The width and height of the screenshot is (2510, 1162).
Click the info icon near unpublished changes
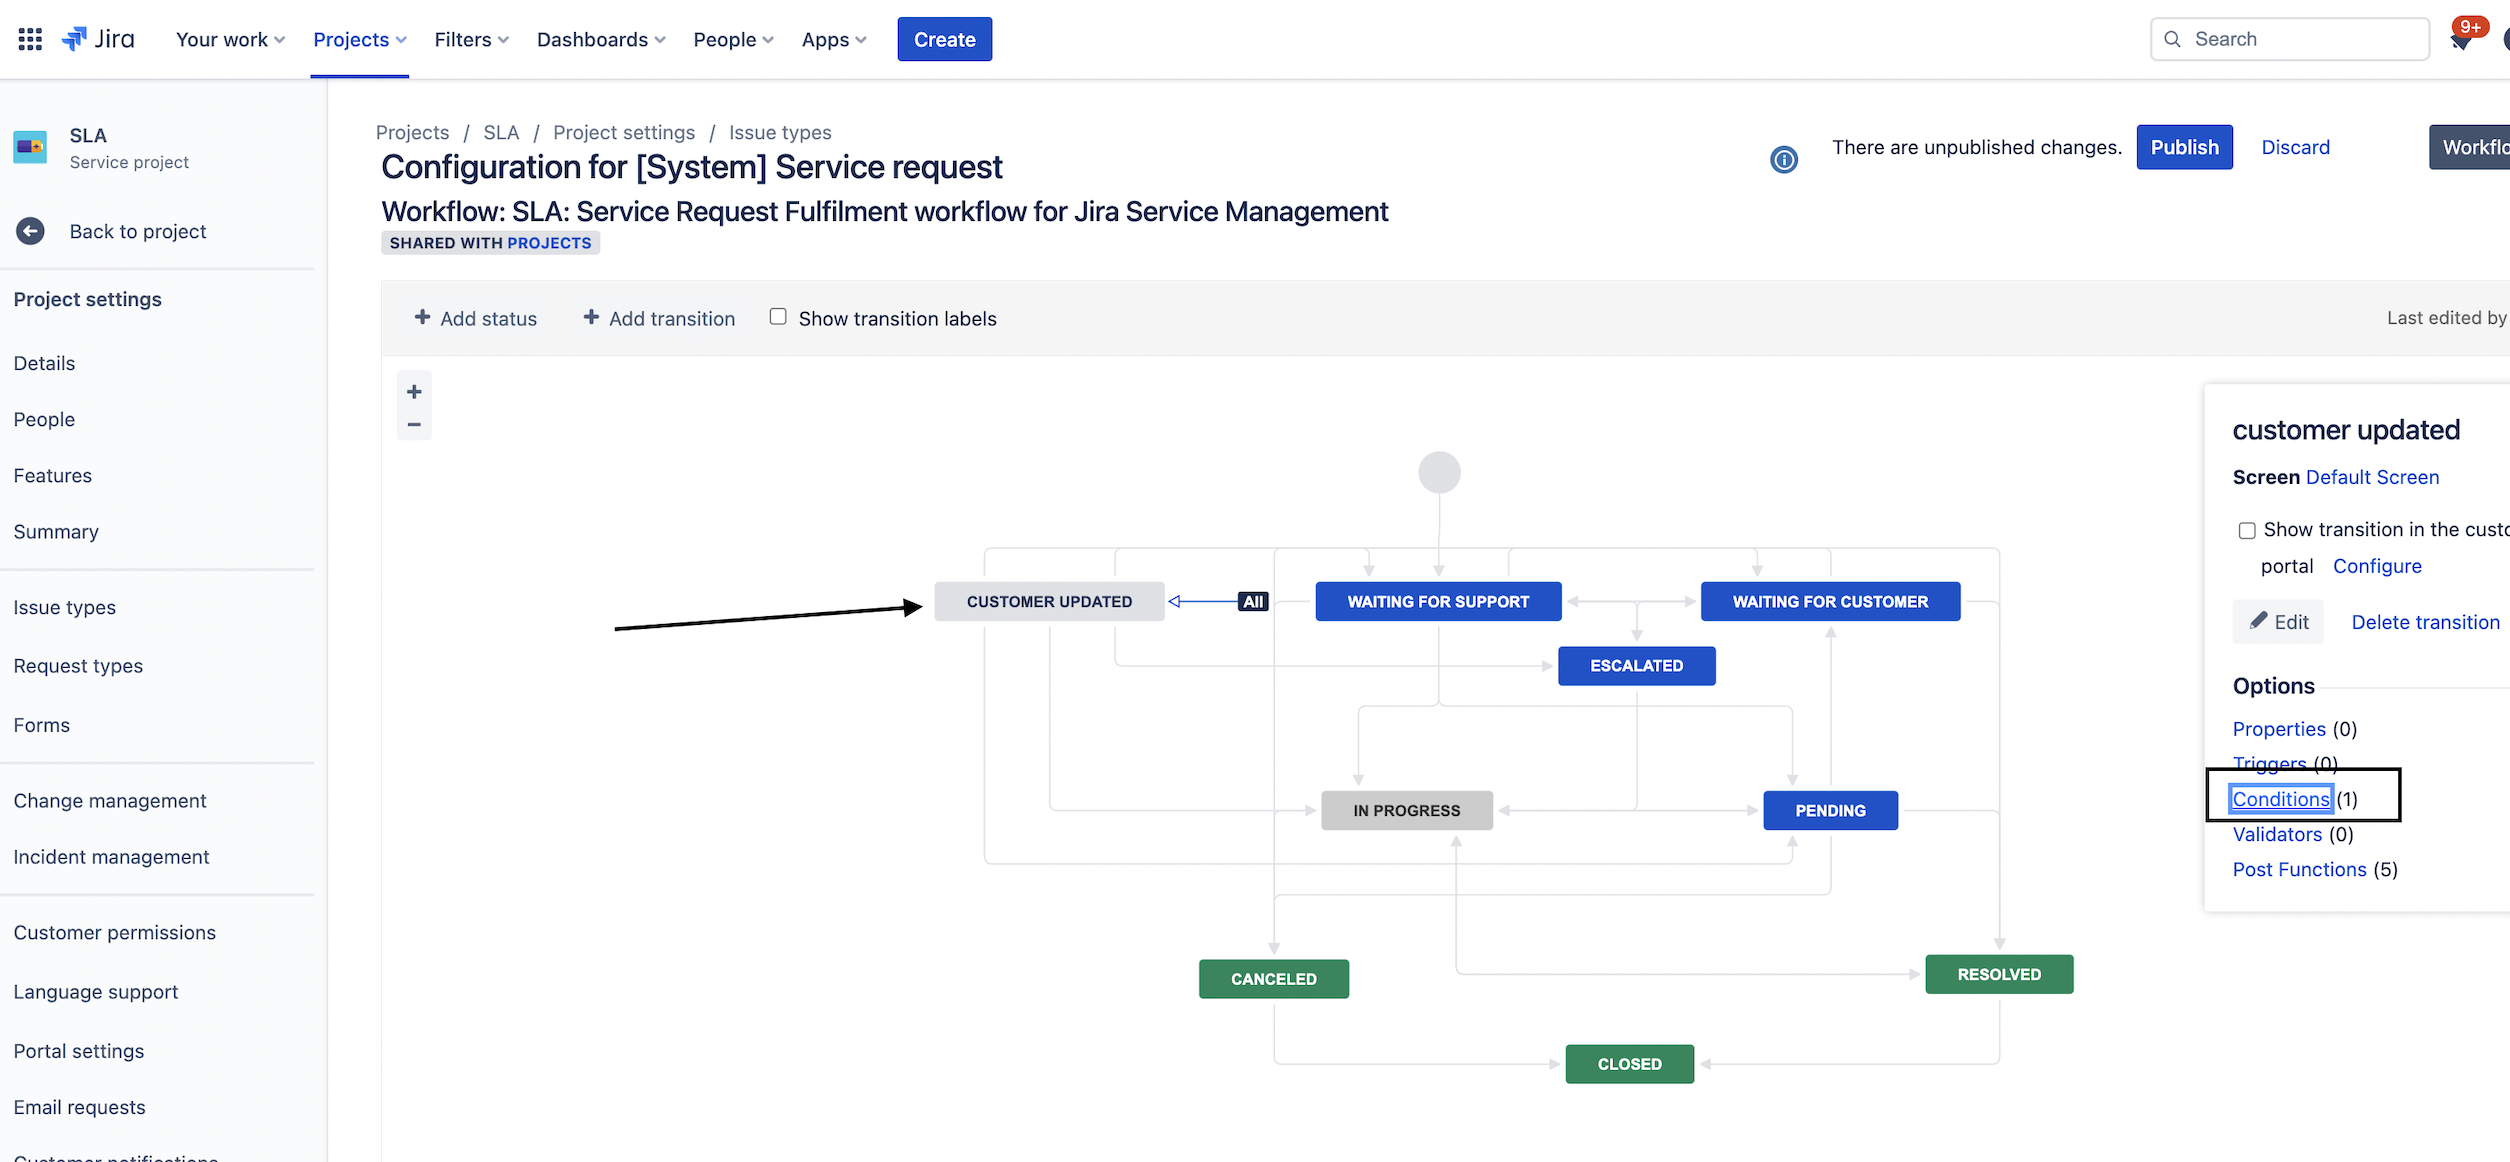point(1783,159)
